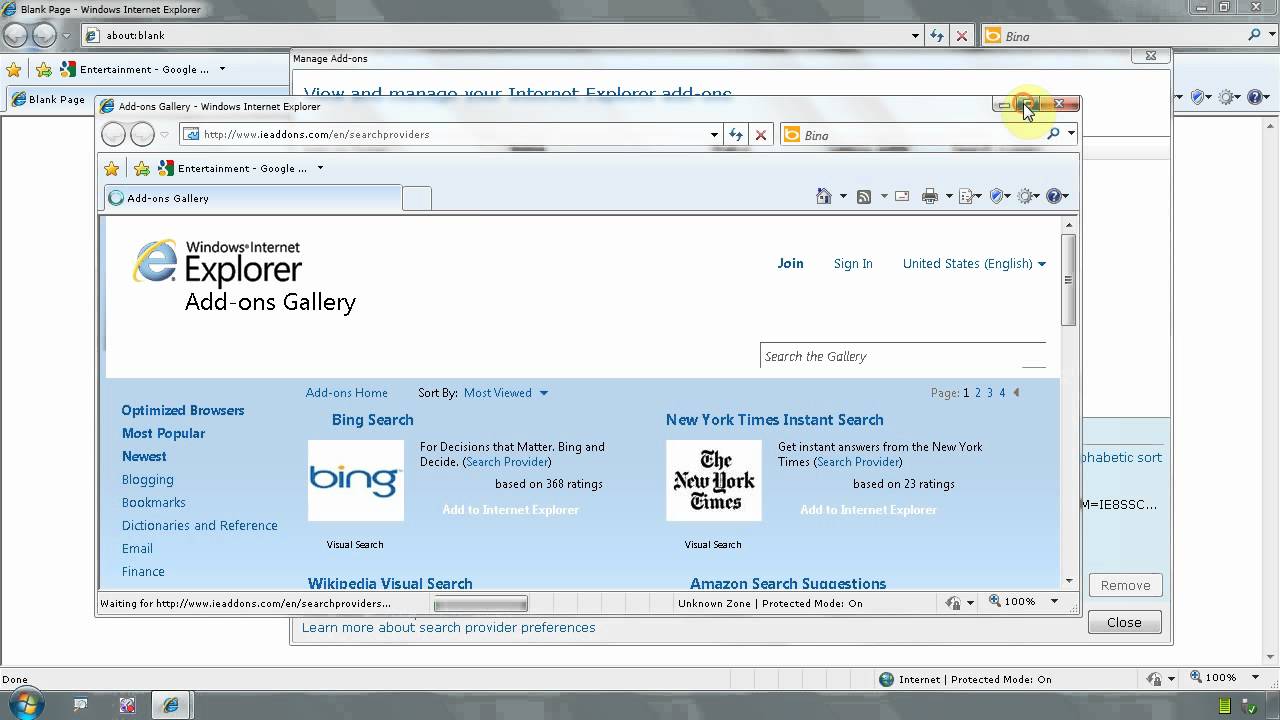Viewport: 1280px width, 720px height.
Task: Click the security lock icon in Add-ons Gallery status bar
Action: coord(954,602)
